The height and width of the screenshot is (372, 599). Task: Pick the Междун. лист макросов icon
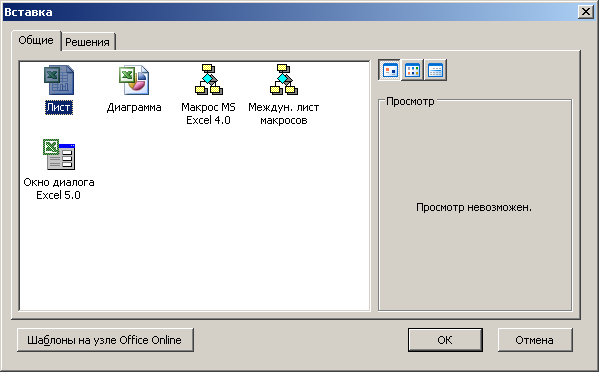pos(283,79)
